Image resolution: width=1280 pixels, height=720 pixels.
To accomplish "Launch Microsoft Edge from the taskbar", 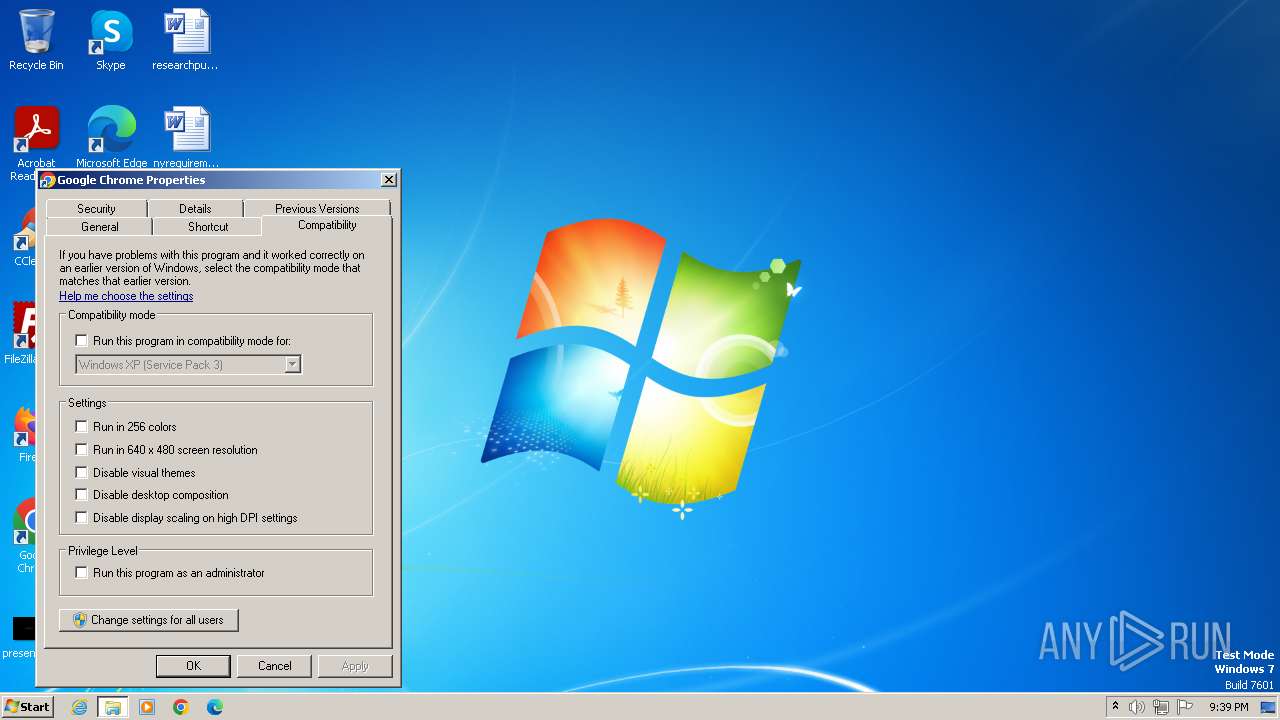I will coord(215,707).
